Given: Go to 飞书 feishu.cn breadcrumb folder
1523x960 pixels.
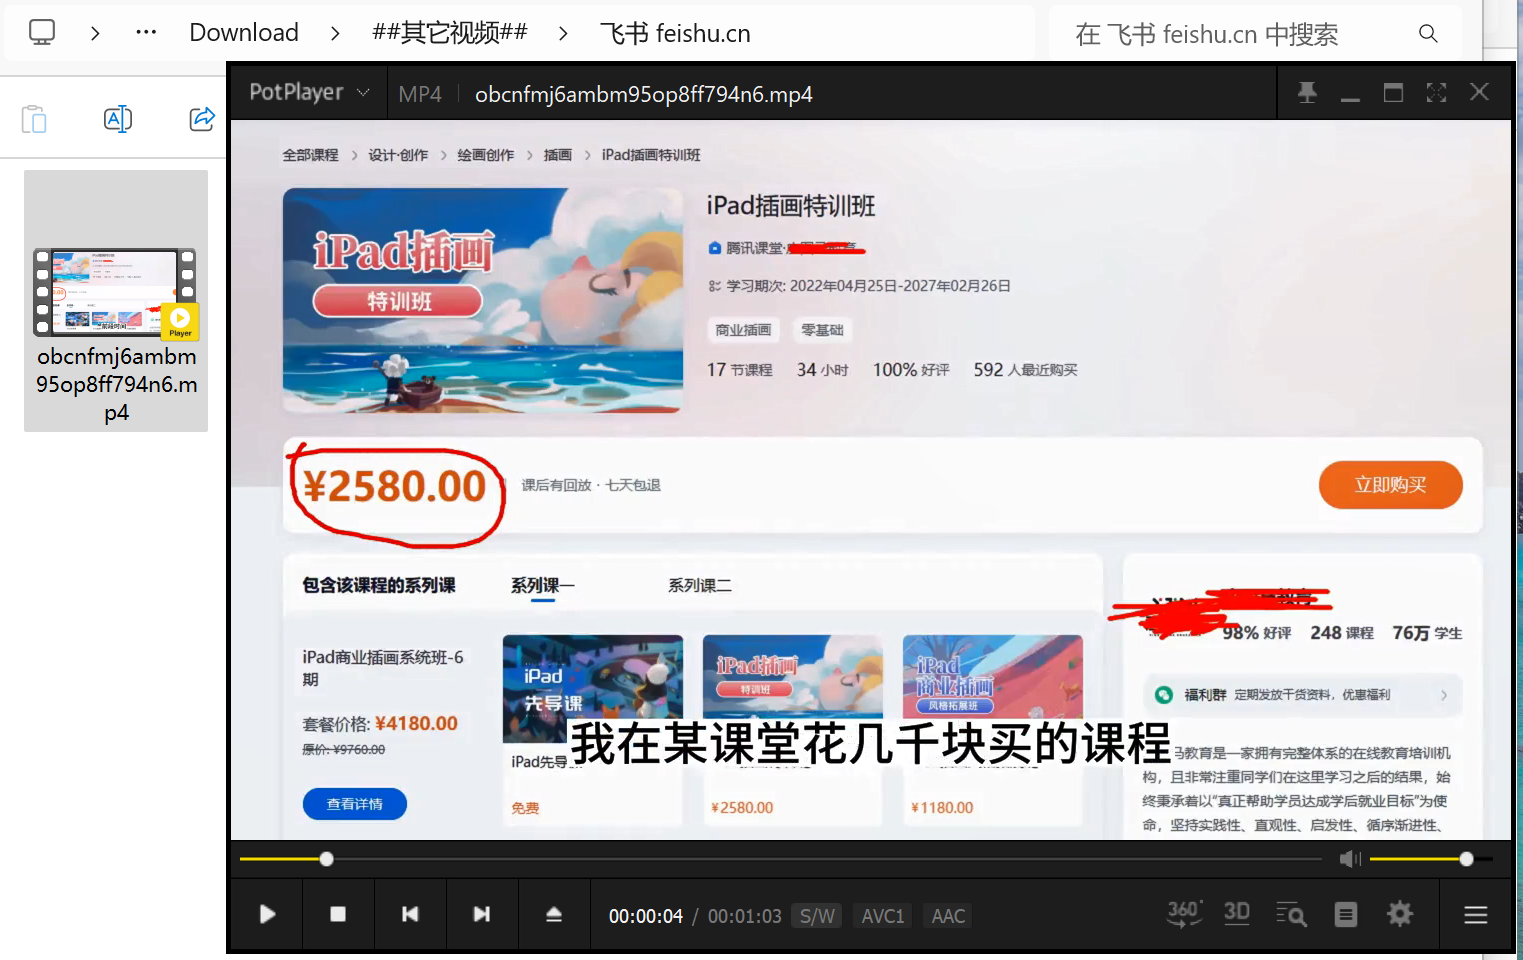Looking at the screenshot, I should pos(675,33).
